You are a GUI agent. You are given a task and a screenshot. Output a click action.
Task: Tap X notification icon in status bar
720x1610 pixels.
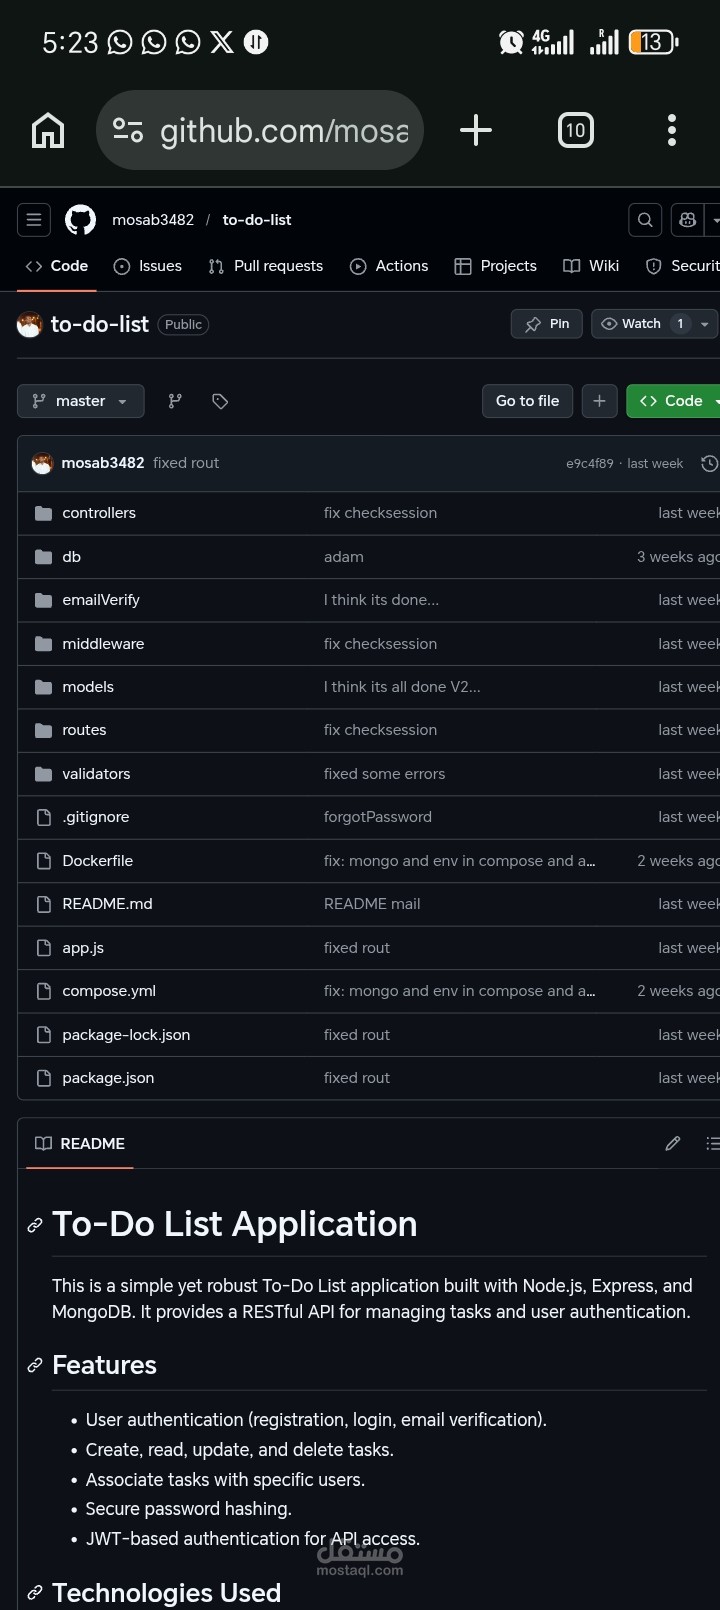point(222,42)
